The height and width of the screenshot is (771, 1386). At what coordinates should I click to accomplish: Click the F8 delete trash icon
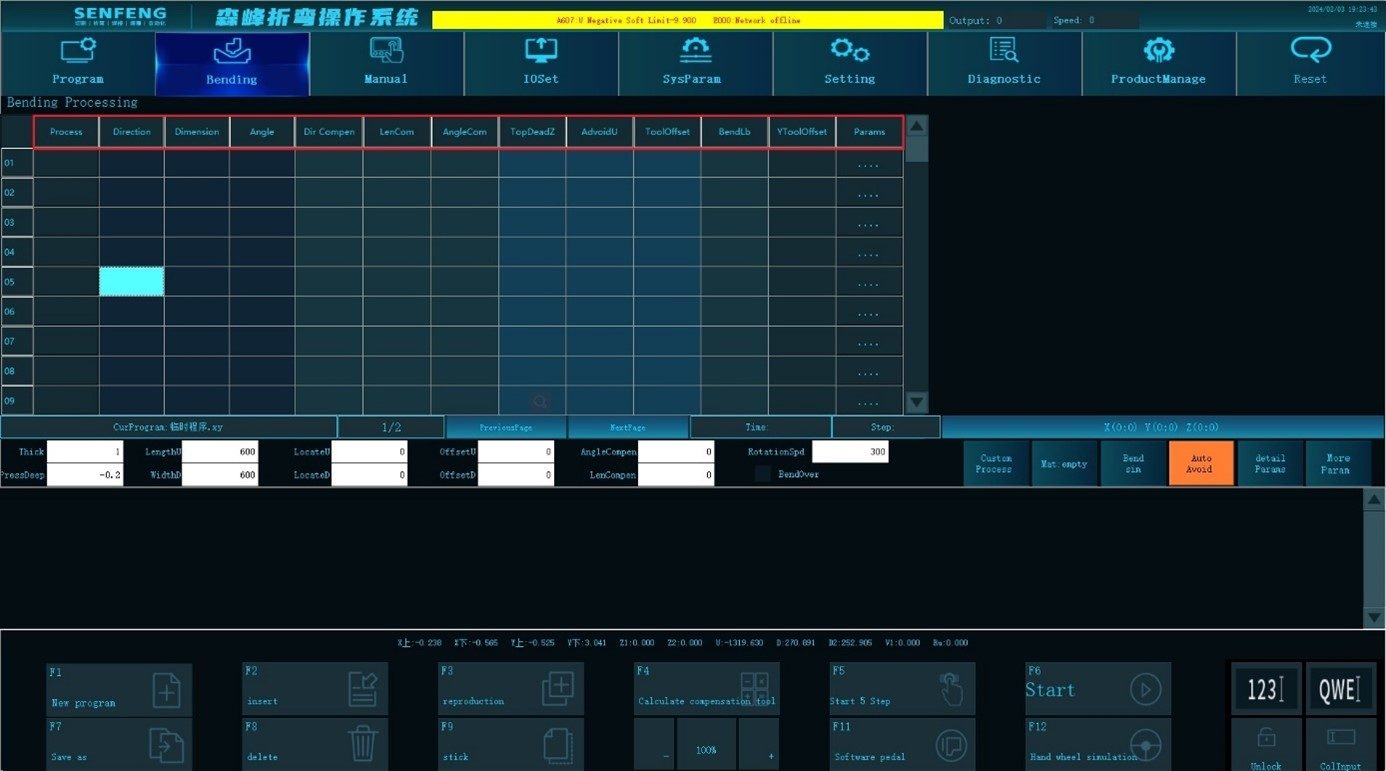pyautogui.click(x=362, y=744)
